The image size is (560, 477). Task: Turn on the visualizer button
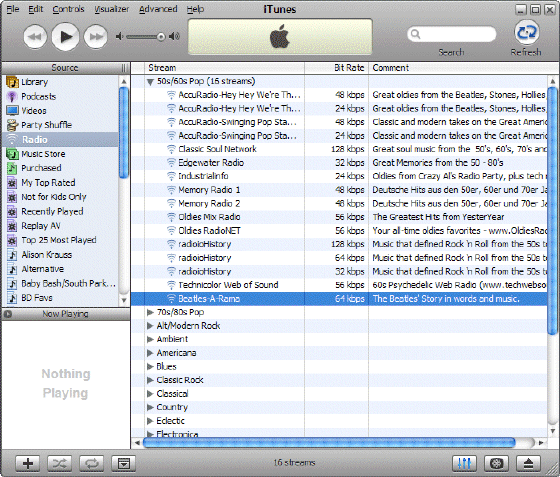click(496, 463)
